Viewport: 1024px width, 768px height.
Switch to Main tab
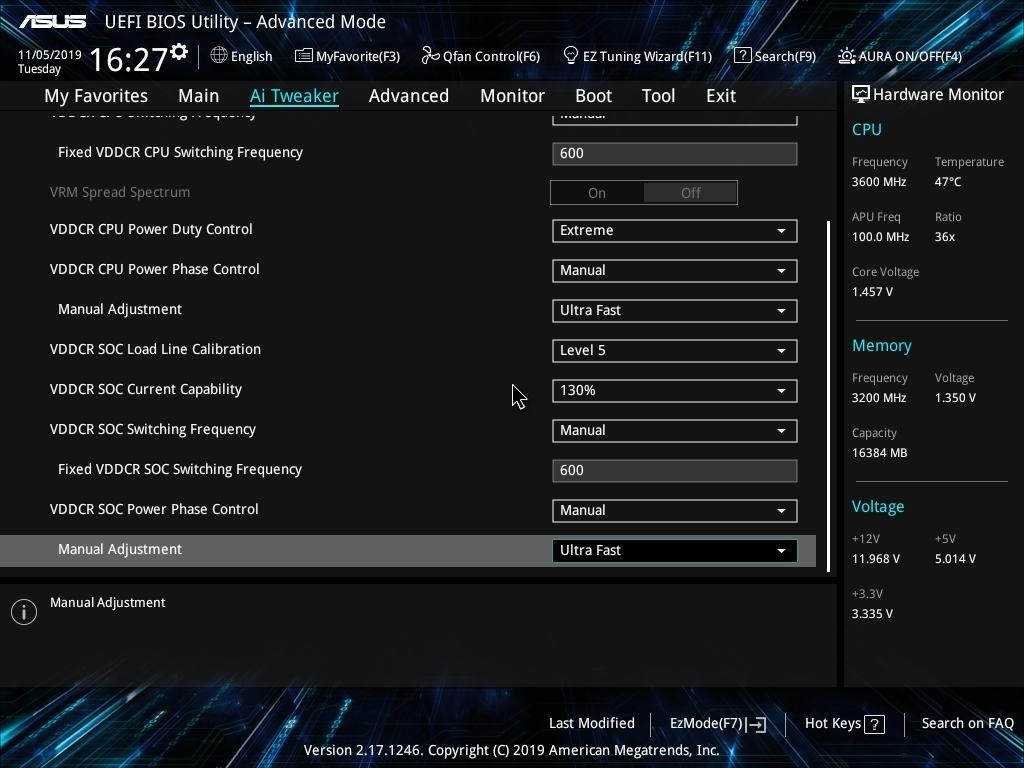click(199, 96)
